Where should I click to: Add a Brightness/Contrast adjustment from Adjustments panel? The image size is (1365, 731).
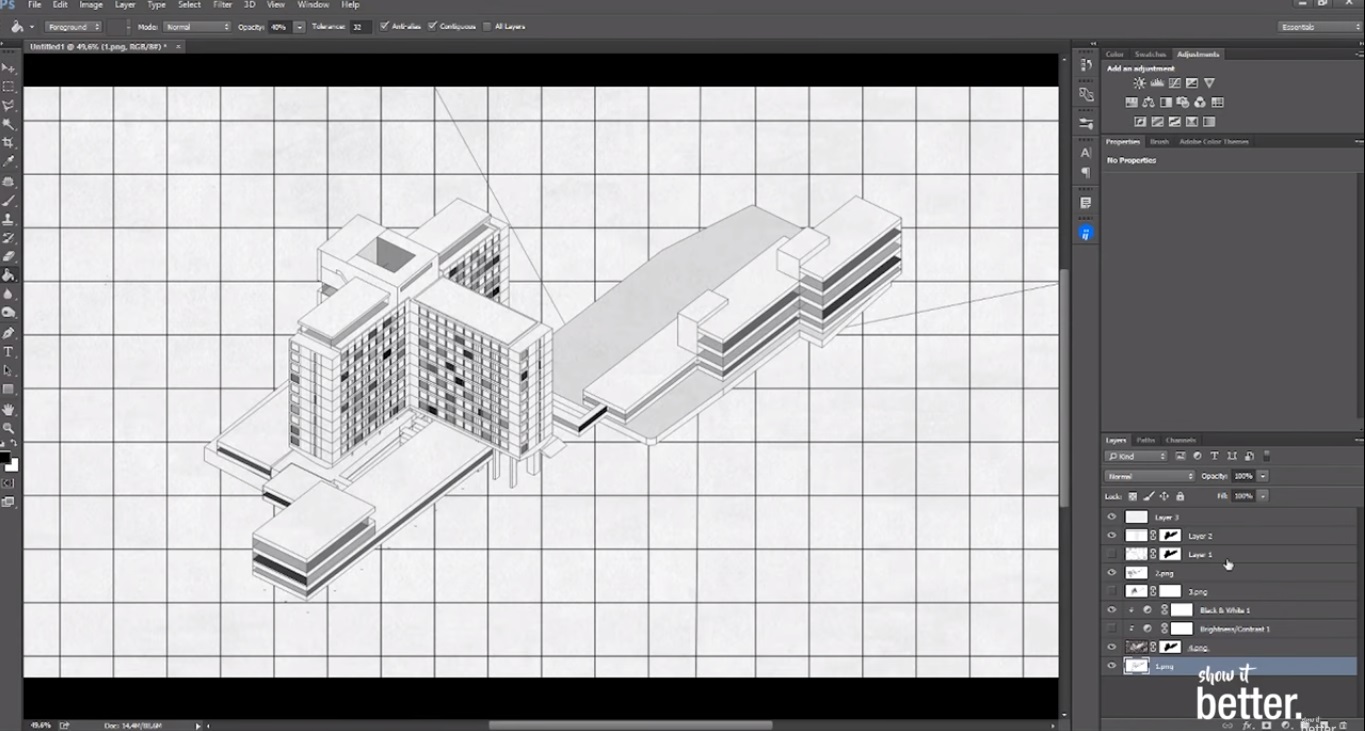(x=1140, y=83)
